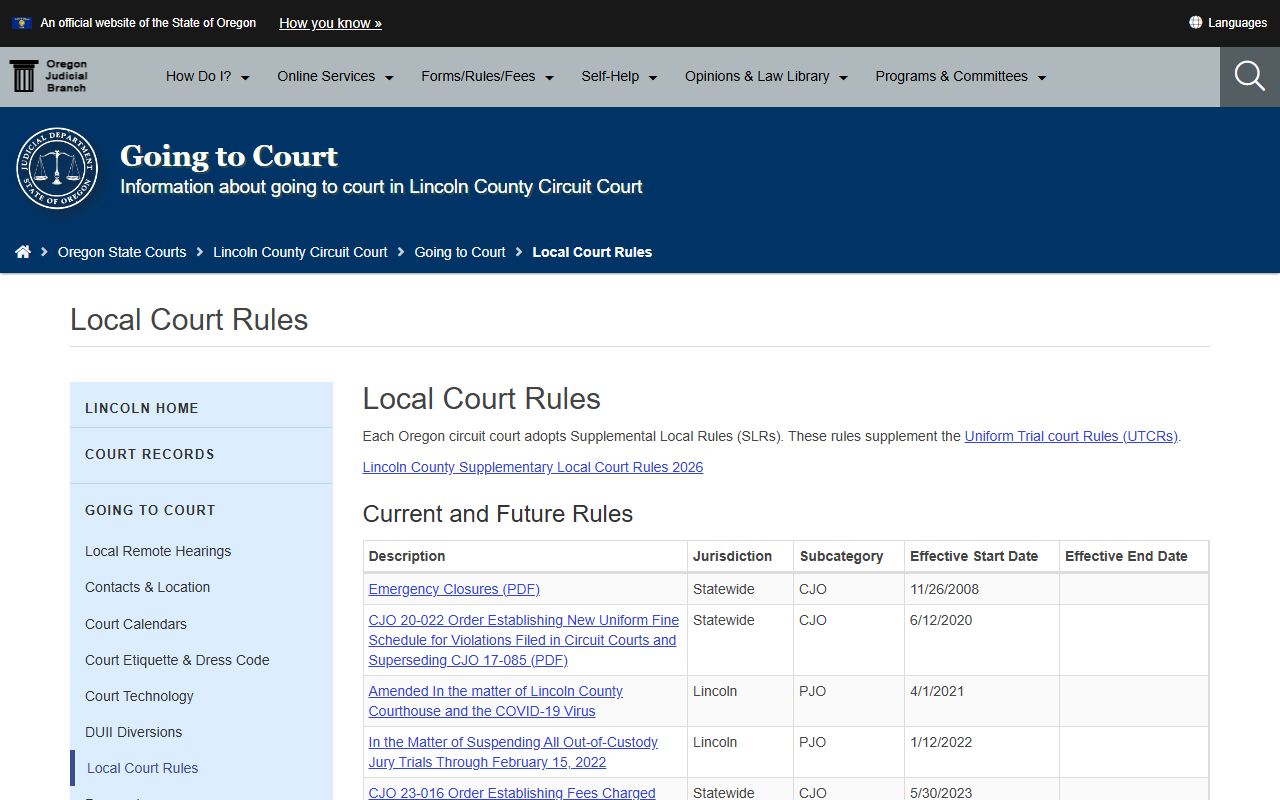Open Contacts & Location sidebar link
1280x800 pixels.
(148, 587)
